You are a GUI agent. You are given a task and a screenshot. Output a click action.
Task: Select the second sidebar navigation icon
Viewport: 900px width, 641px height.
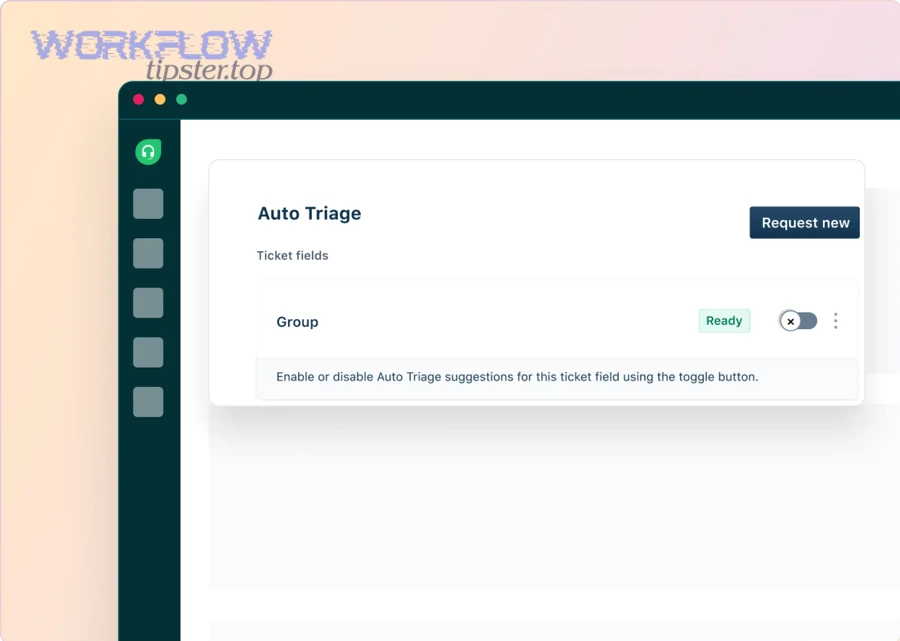coord(148,253)
